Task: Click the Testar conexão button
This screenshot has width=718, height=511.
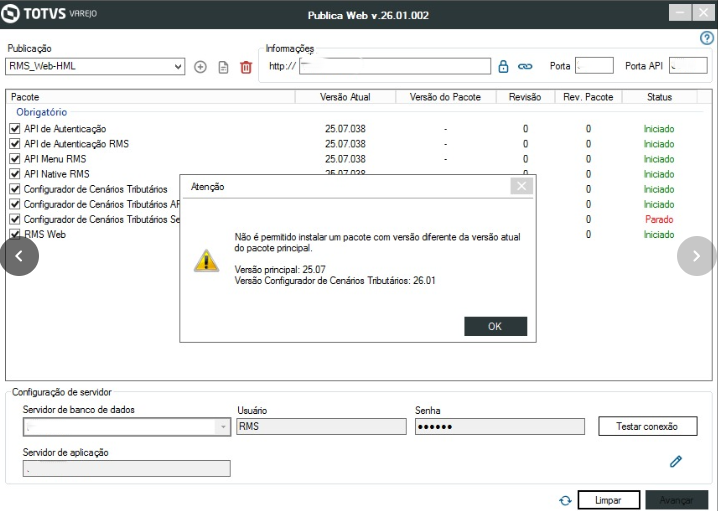Action: (647, 426)
